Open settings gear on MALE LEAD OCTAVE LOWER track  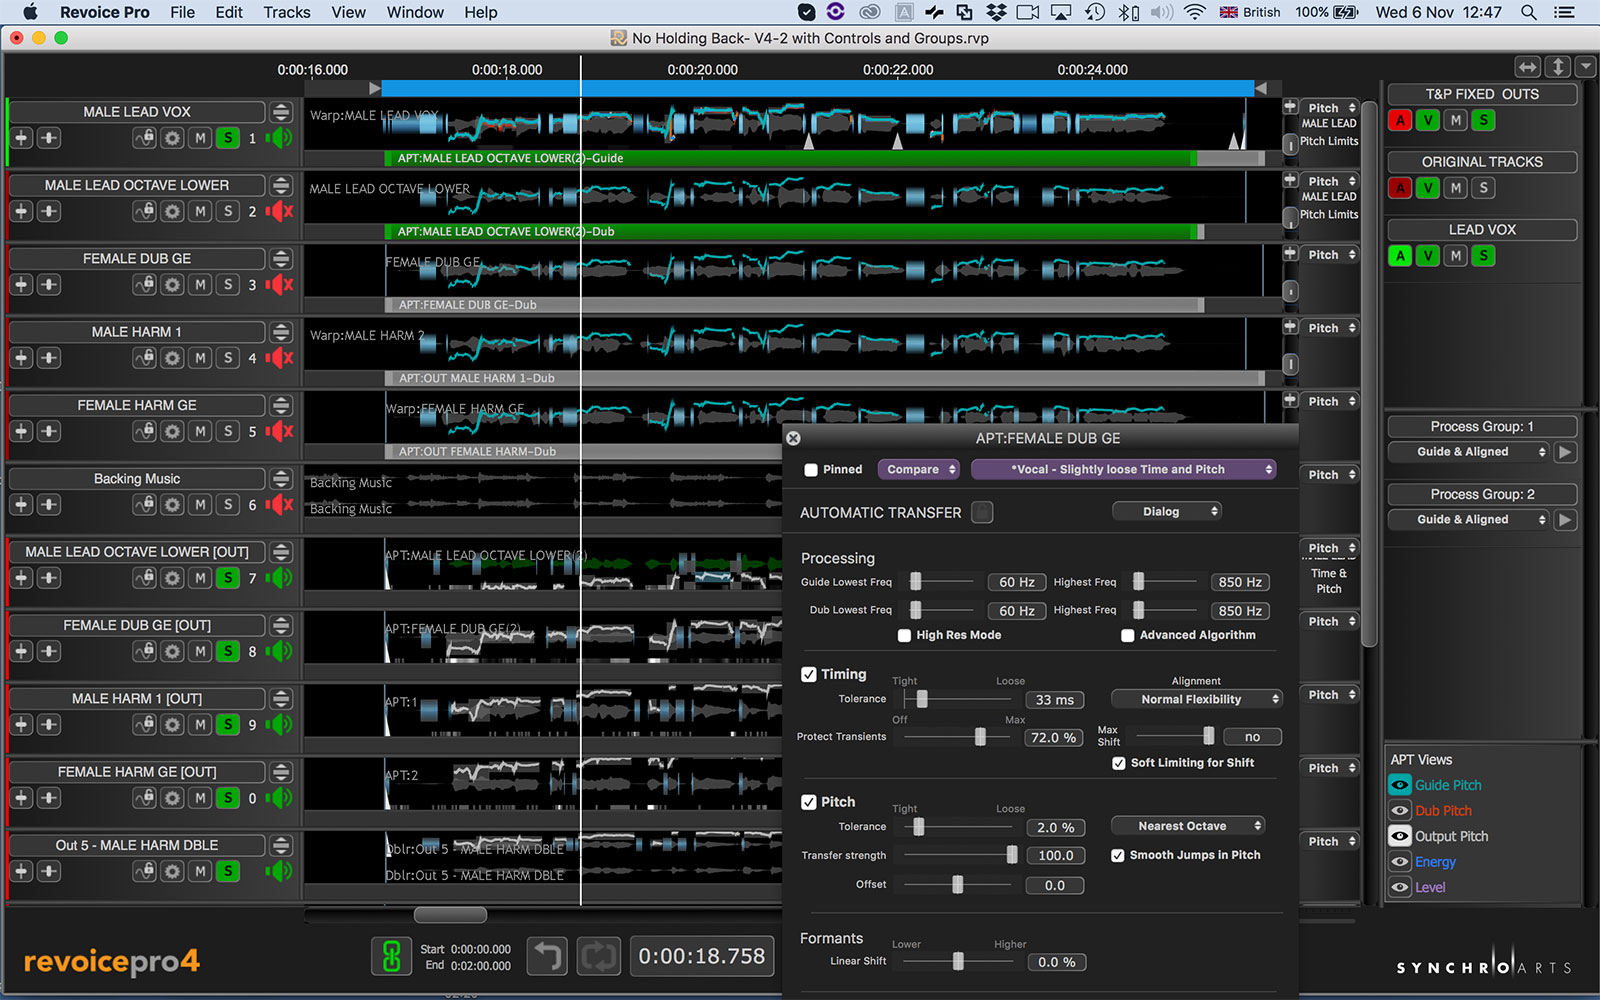[x=173, y=211]
